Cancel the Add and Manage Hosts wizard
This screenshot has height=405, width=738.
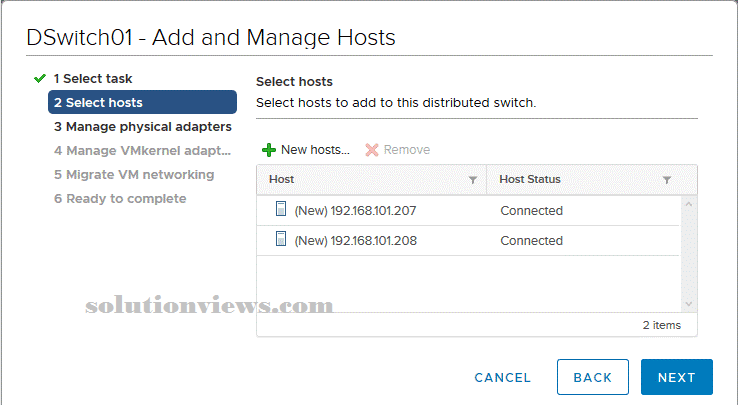503,378
